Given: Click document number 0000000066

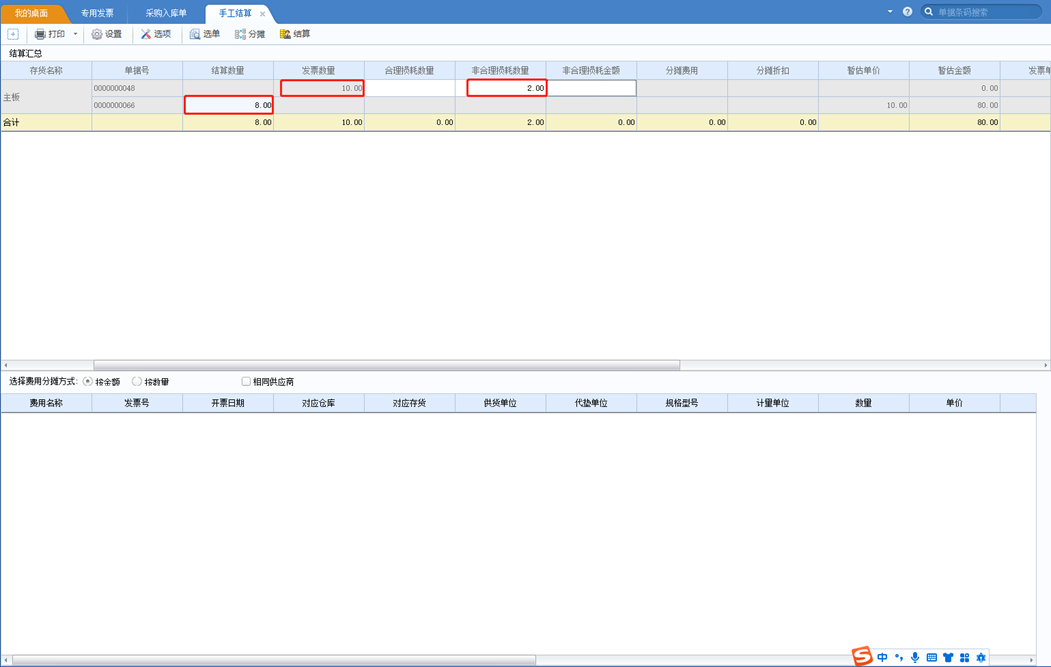Looking at the screenshot, I should pyautogui.click(x=115, y=105).
